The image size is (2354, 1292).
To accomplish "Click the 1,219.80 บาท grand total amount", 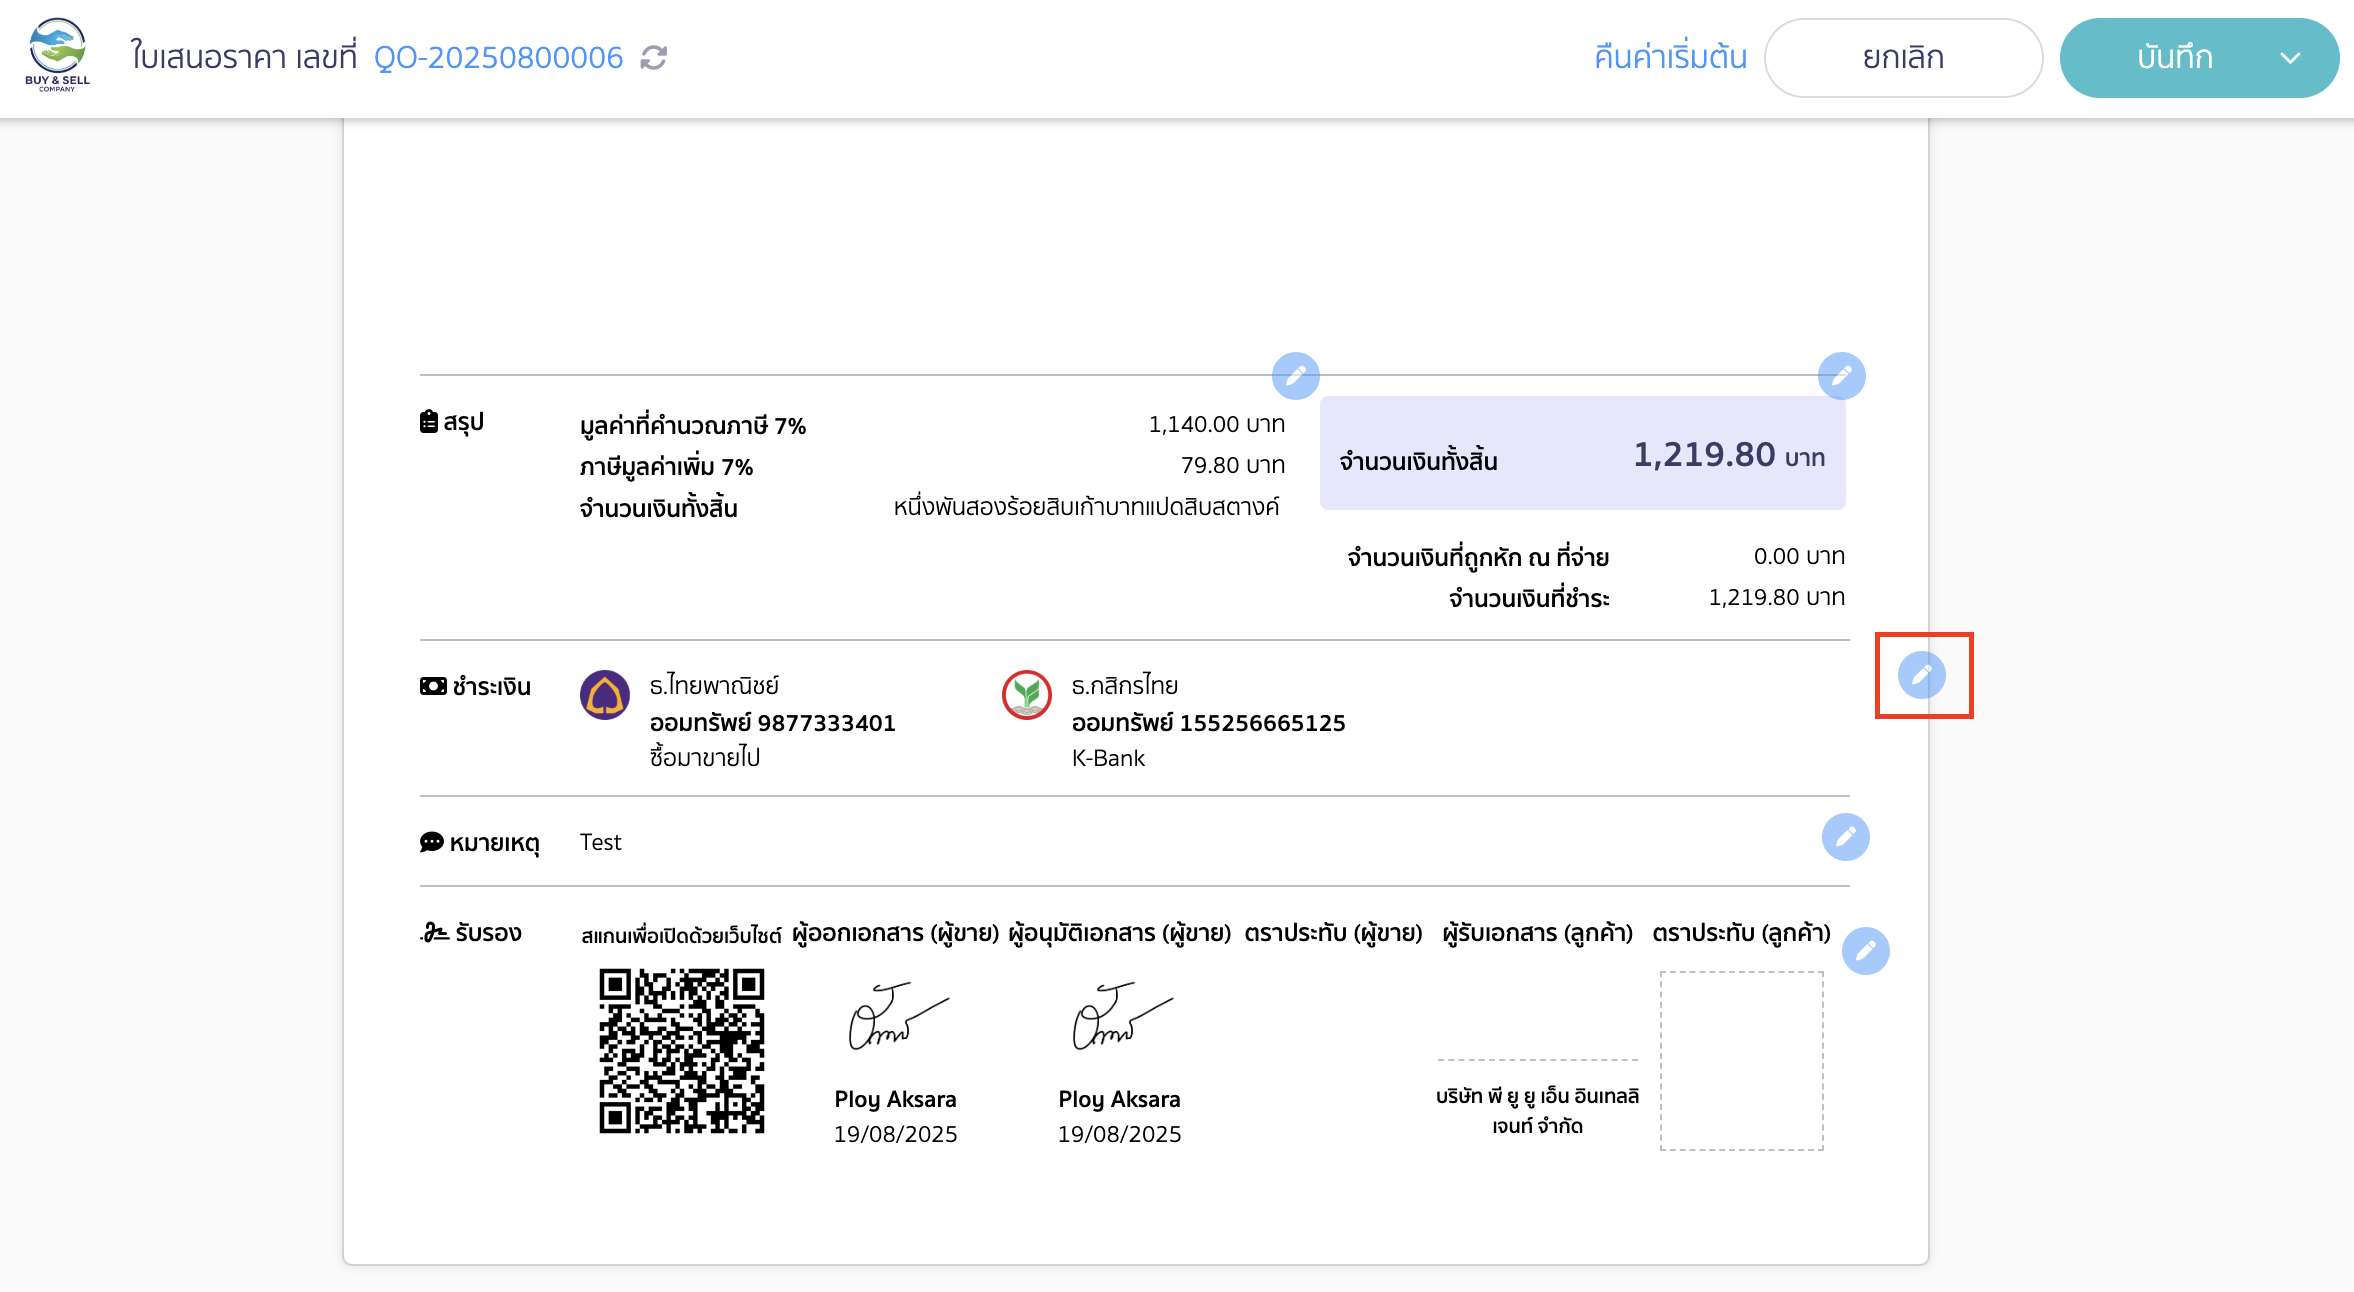I will pos(1729,455).
